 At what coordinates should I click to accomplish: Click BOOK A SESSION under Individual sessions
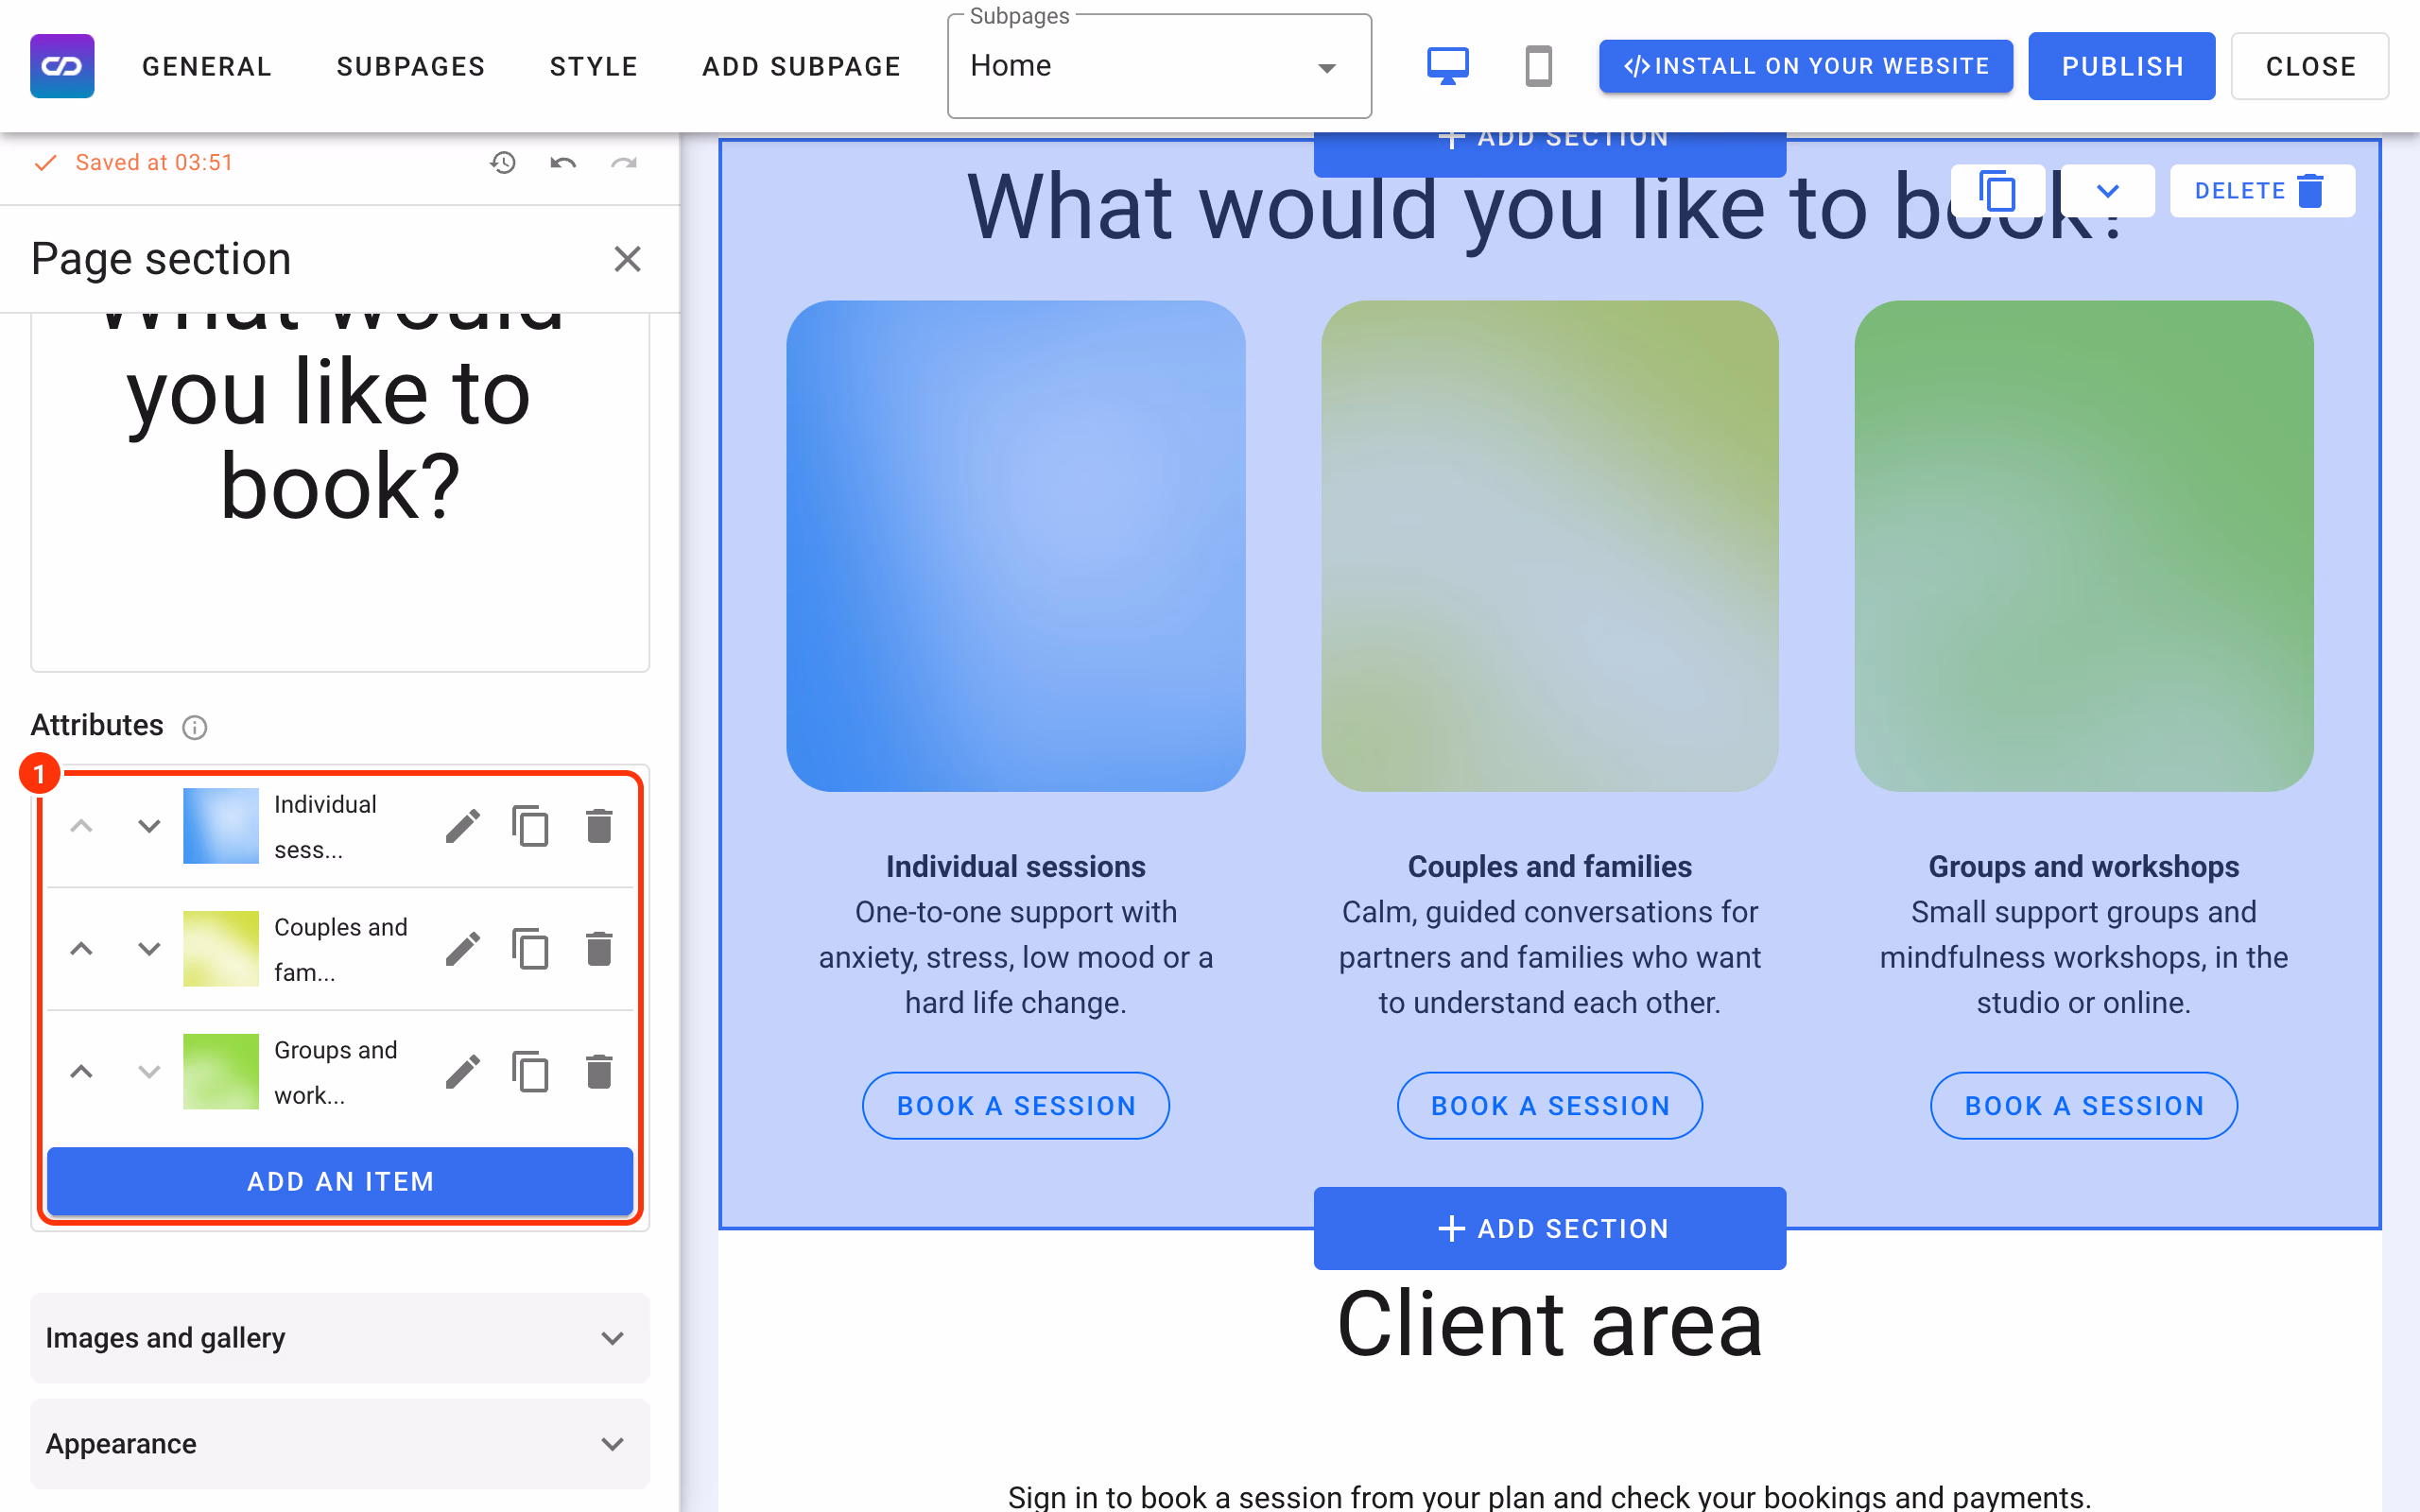coord(1016,1105)
